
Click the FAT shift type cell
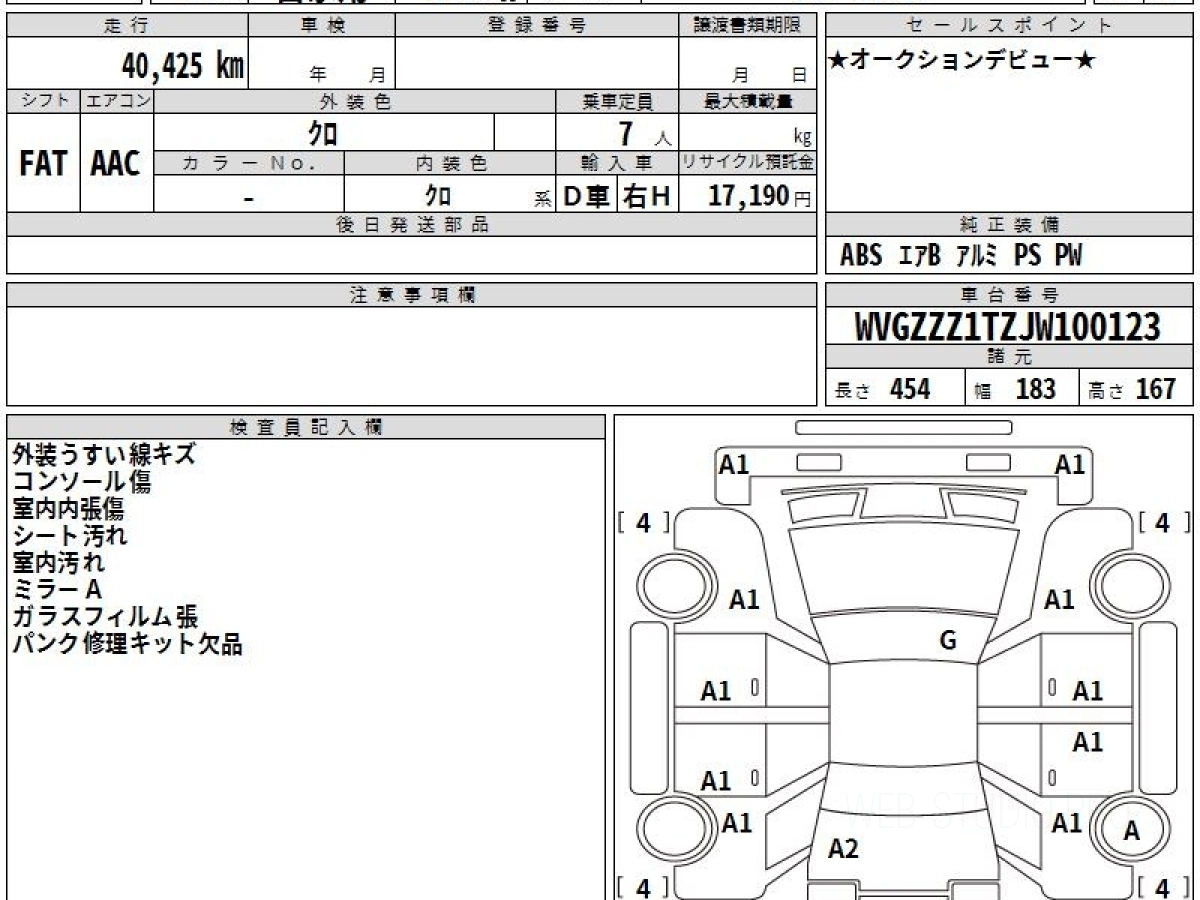click(x=43, y=165)
